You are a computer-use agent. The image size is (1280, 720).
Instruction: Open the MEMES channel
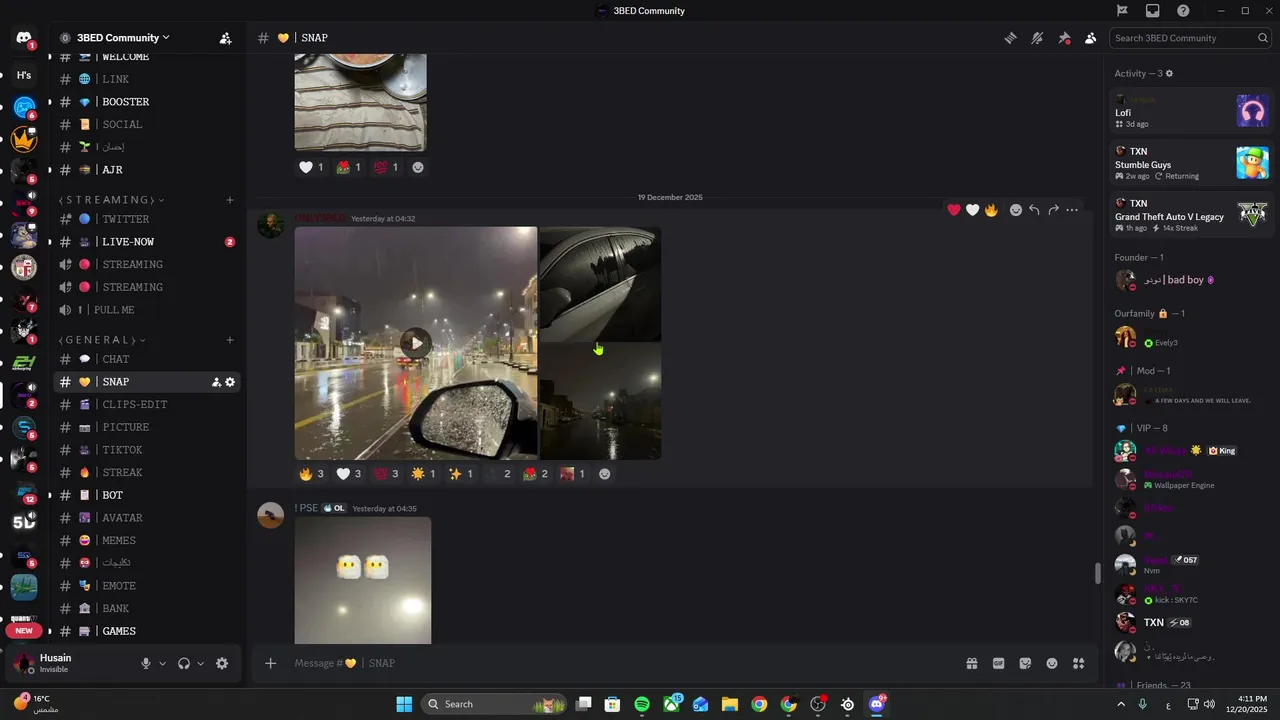click(147, 540)
